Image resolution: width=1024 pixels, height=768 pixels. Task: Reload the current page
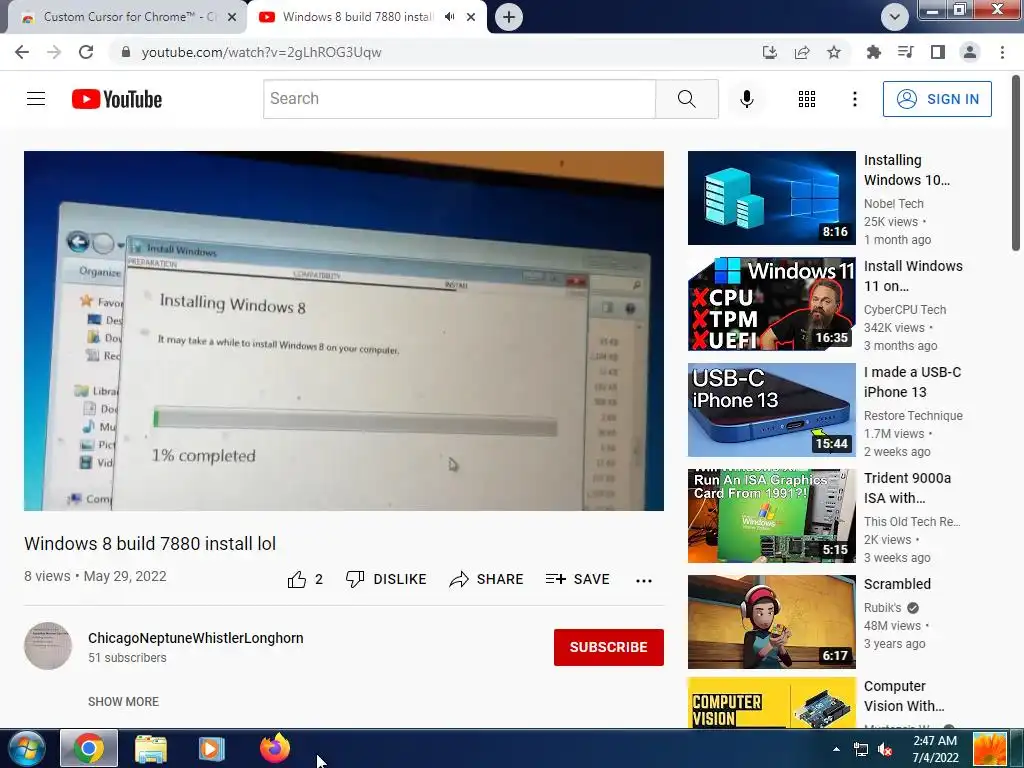click(86, 52)
